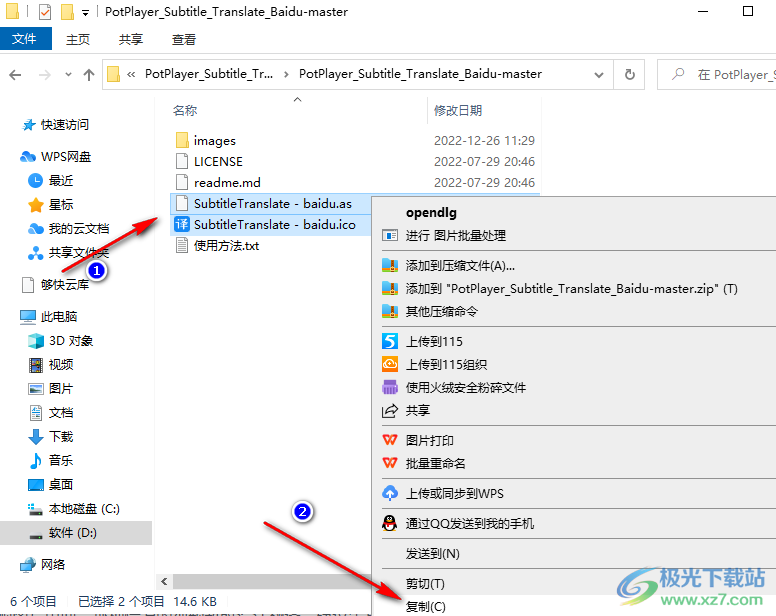Click 共享 in the context menu

pyautogui.click(x=418, y=410)
